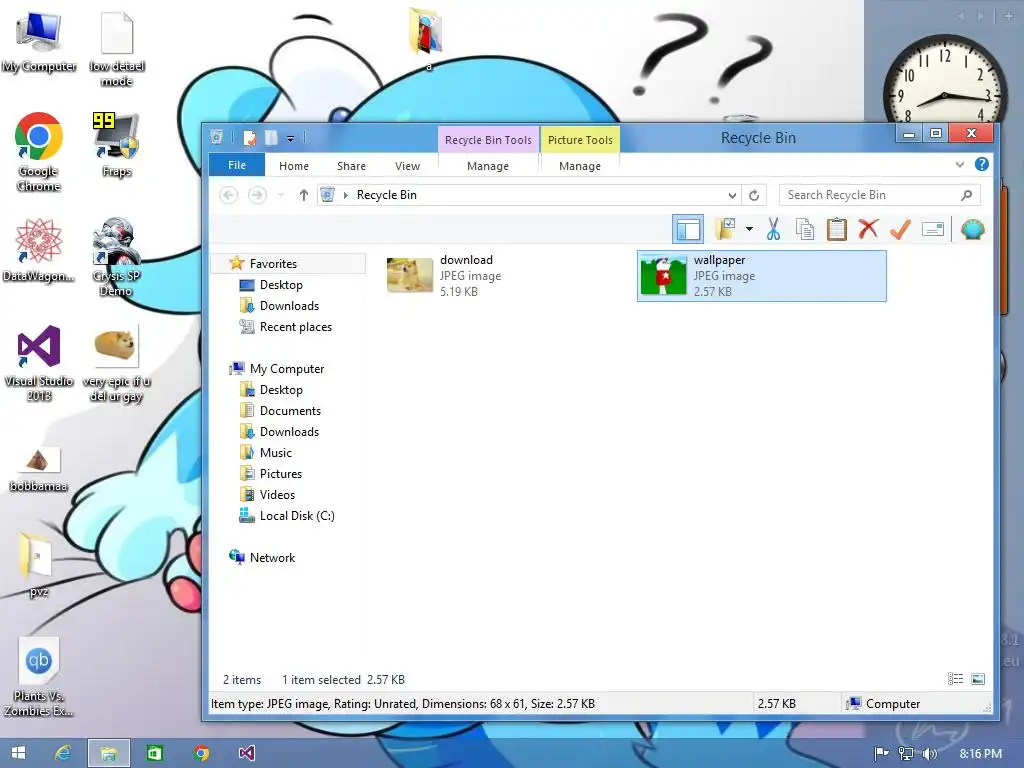Open Manage tab under Picture Tools

point(580,166)
